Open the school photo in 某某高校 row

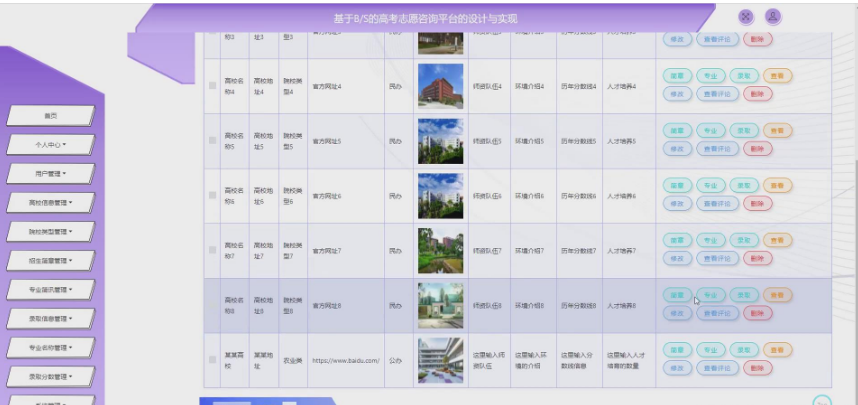tap(440, 360)
